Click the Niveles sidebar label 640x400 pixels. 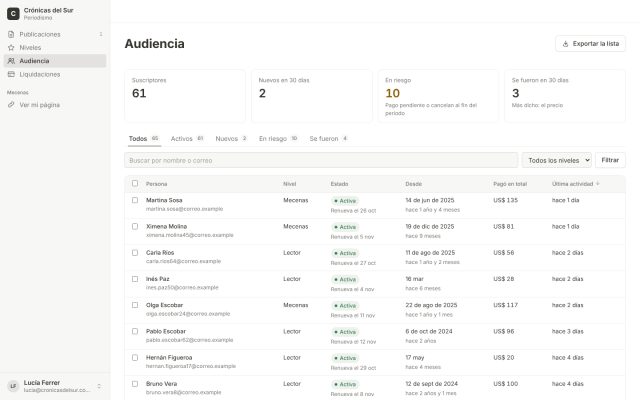30,48
